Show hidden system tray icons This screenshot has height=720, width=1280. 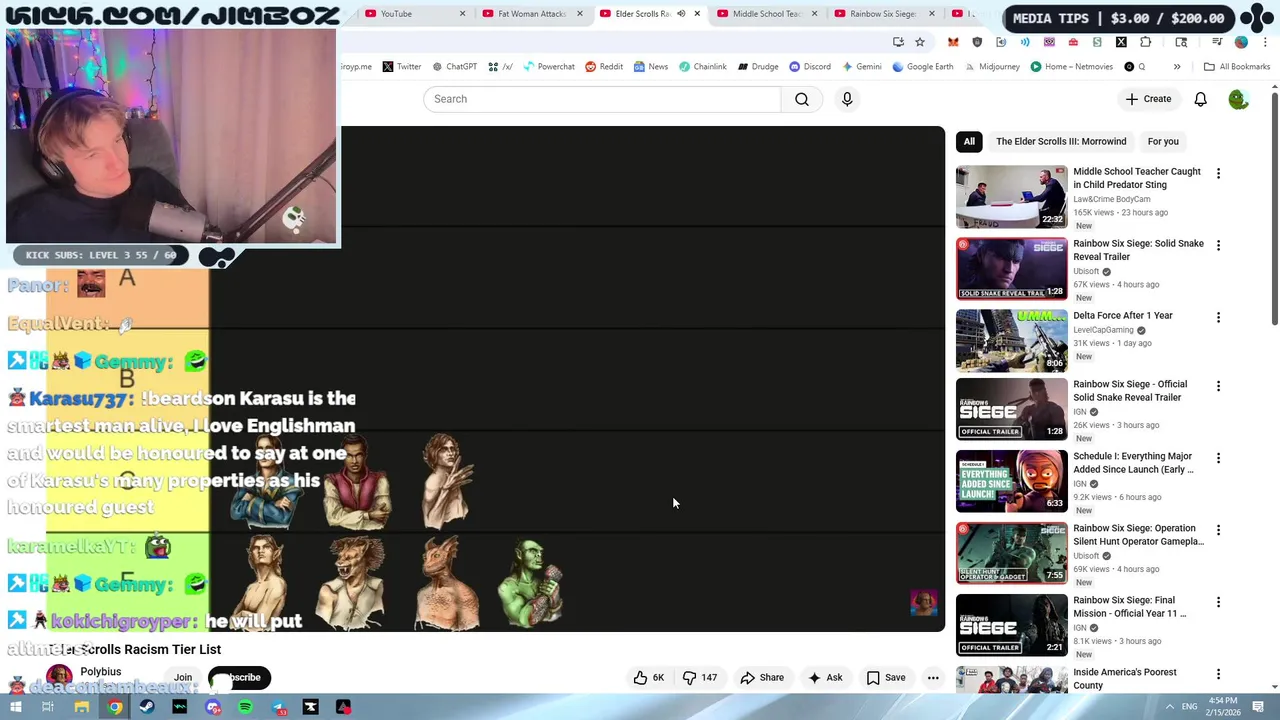click(1169, 707)
